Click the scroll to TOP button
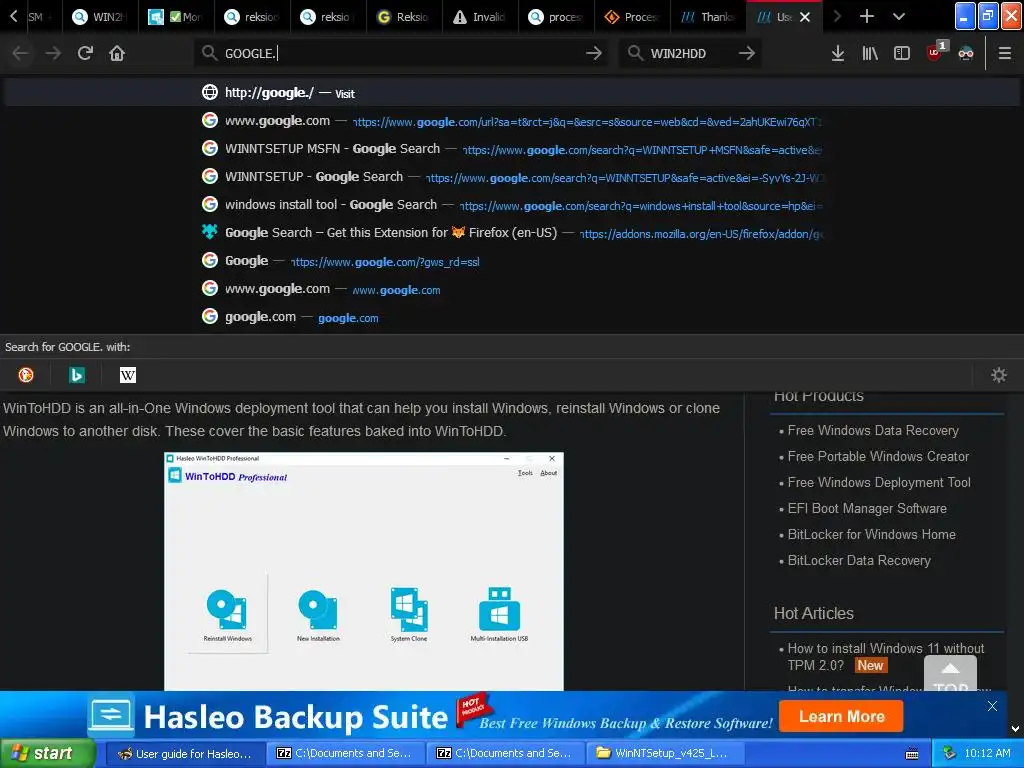The image size is (1024, 768). (x=950, y=675)
